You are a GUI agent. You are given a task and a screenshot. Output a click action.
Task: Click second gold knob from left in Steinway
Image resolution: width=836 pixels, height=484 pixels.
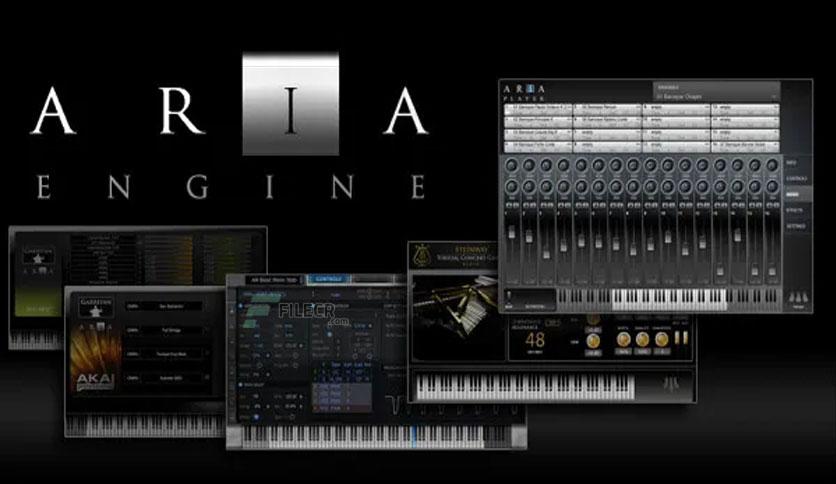tap(623, 340)
